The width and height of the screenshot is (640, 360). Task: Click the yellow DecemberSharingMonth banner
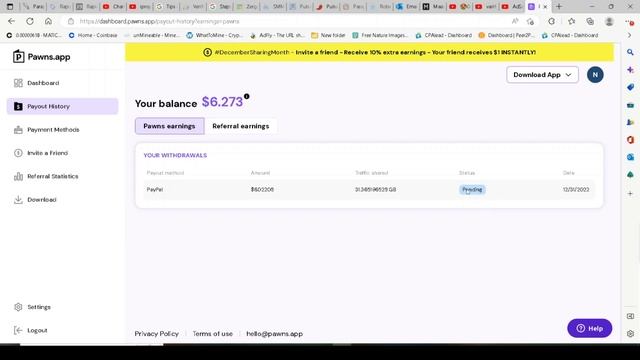369,52
